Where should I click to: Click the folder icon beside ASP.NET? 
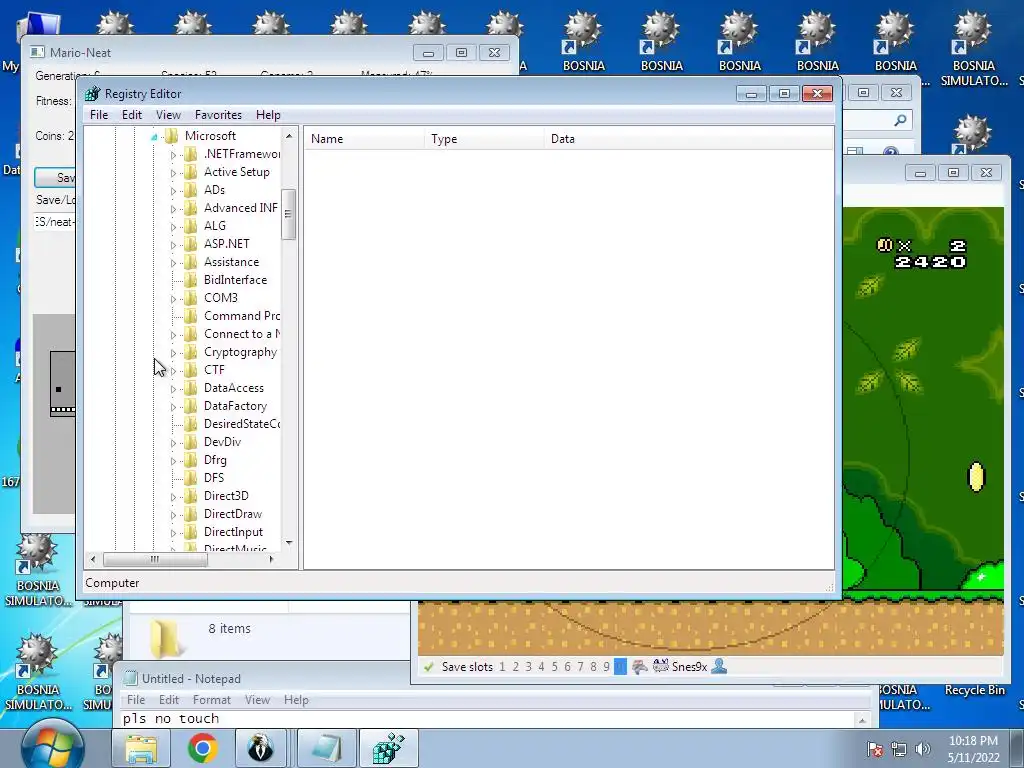pyautogui.click(x=191, y=244)
